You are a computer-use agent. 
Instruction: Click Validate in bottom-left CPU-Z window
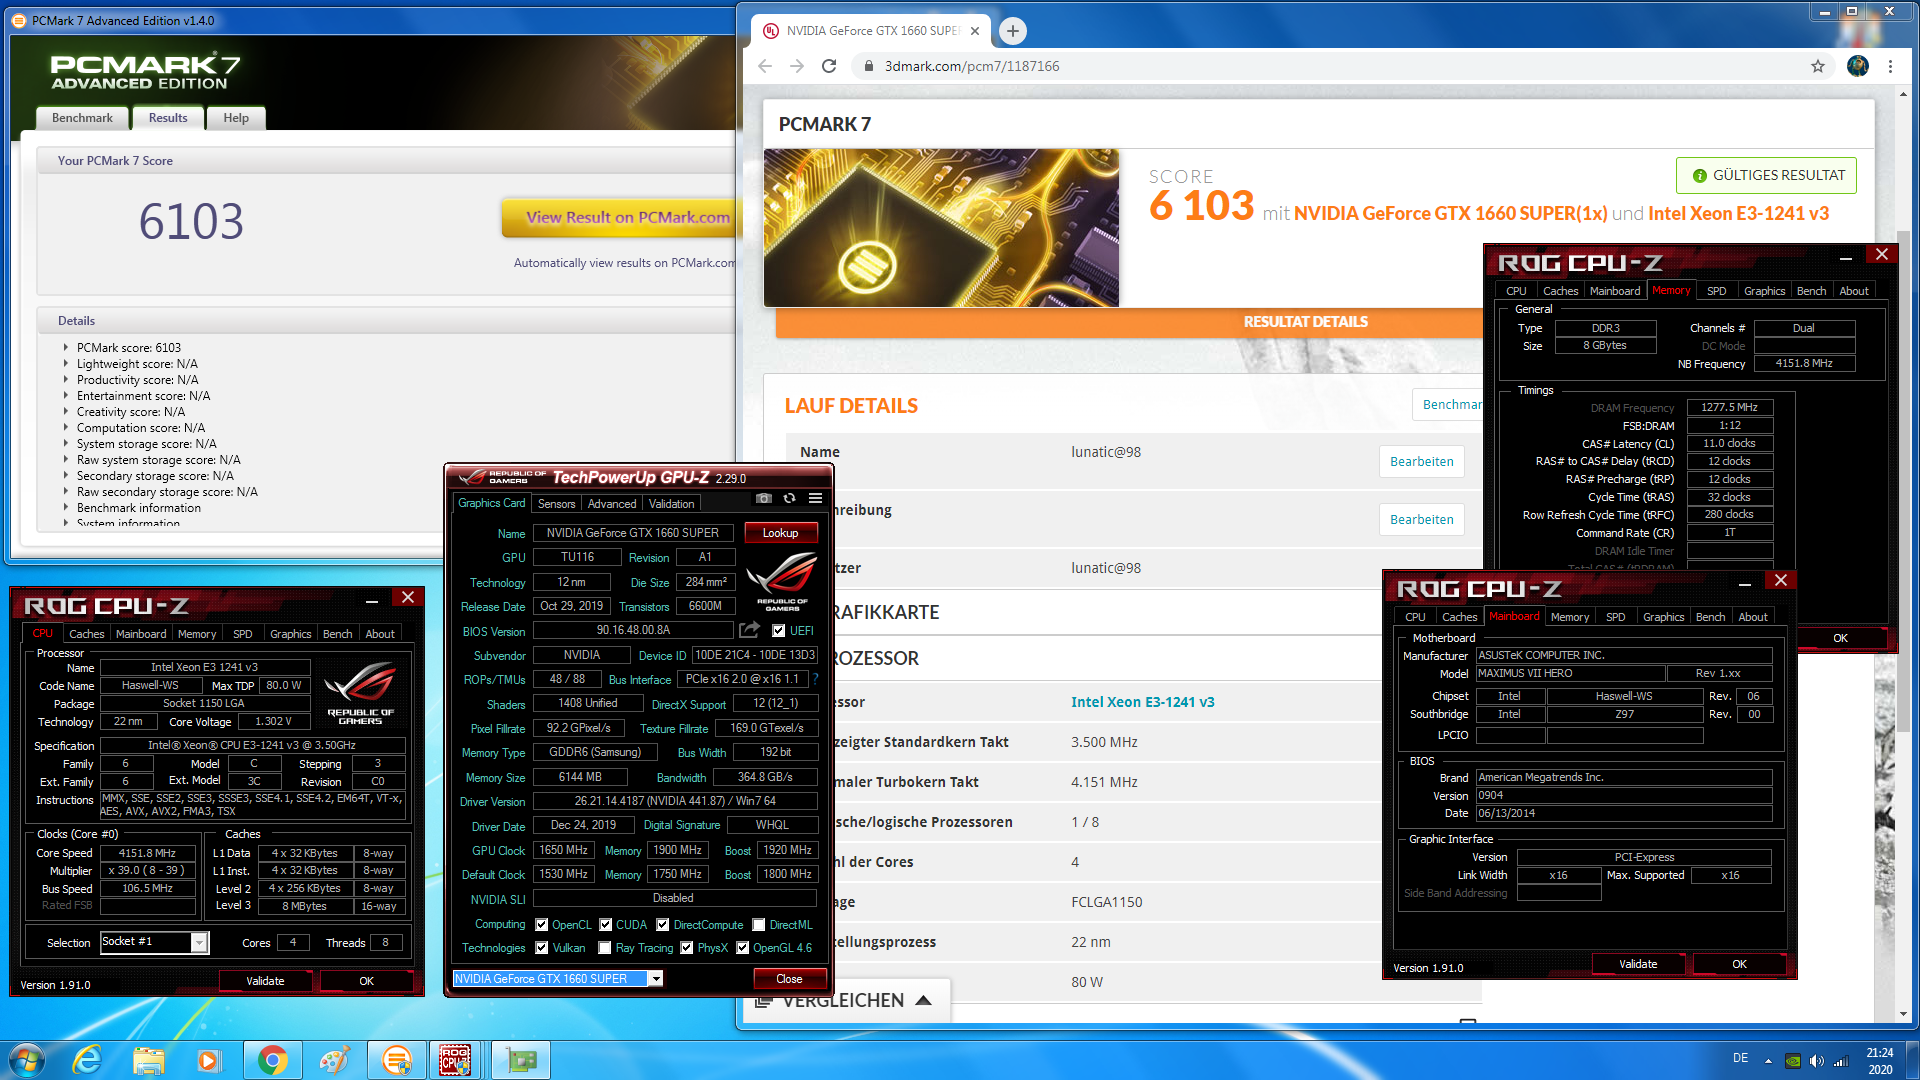pyautogui.click(x=265, y=981)
